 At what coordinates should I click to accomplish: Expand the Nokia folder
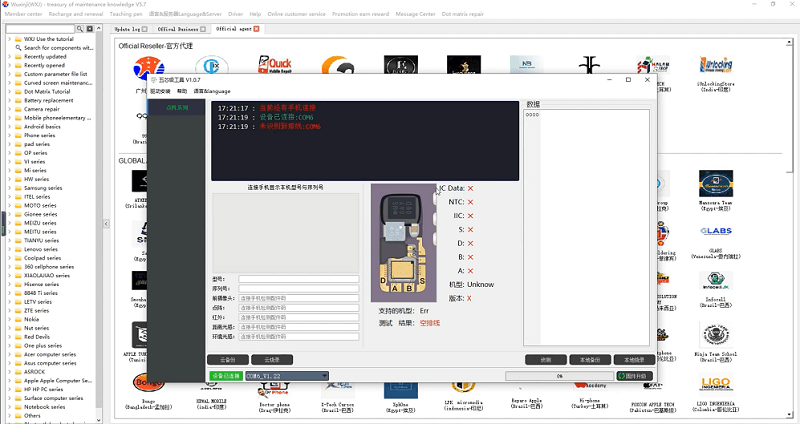click(x=9, y=319)
